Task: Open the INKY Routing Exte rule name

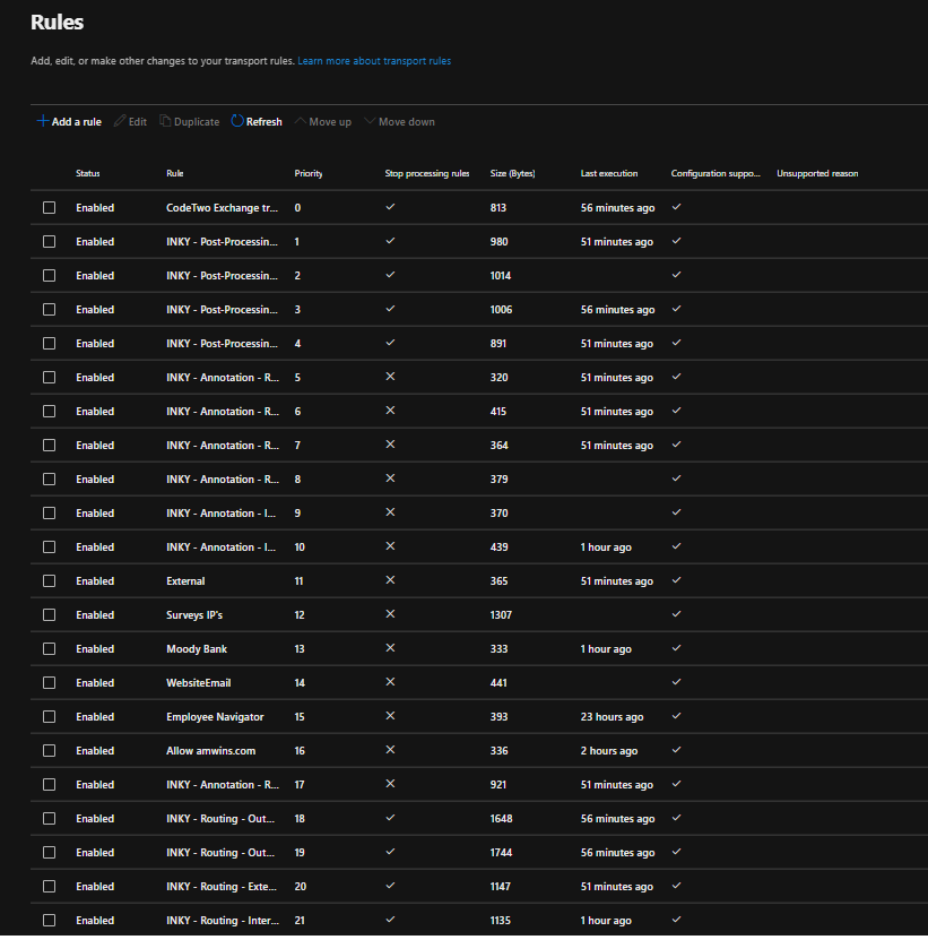Action: (x=221, y=886)
